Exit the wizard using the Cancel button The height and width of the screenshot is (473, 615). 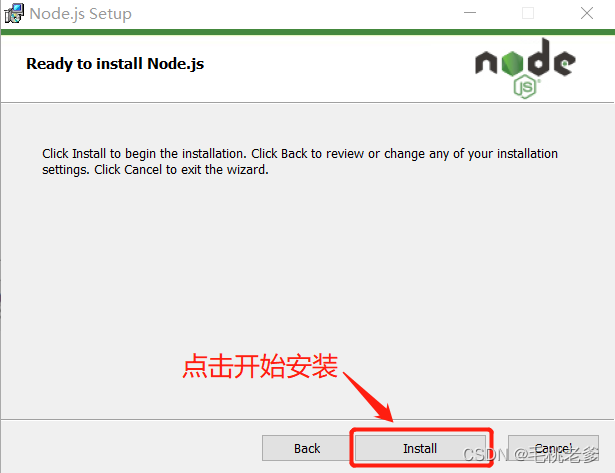click(553, 448)
